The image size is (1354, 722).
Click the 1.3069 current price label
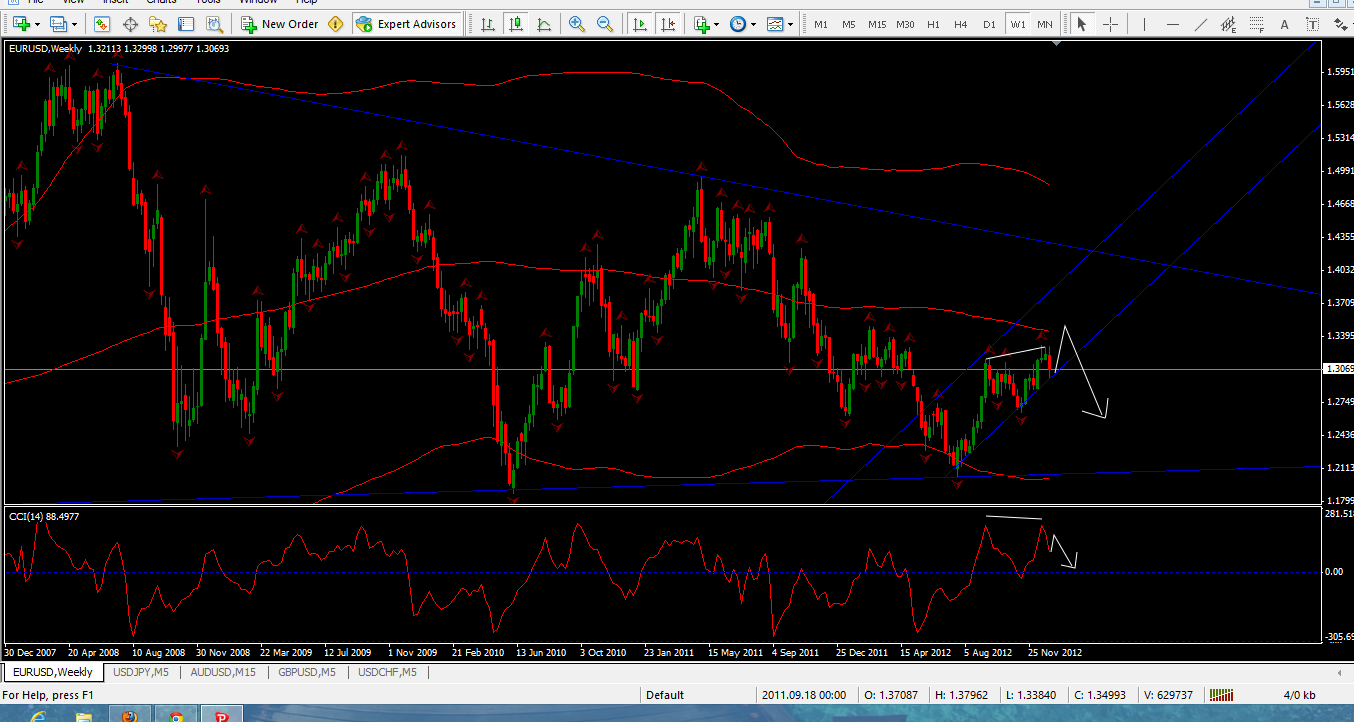pos(1338,369)
